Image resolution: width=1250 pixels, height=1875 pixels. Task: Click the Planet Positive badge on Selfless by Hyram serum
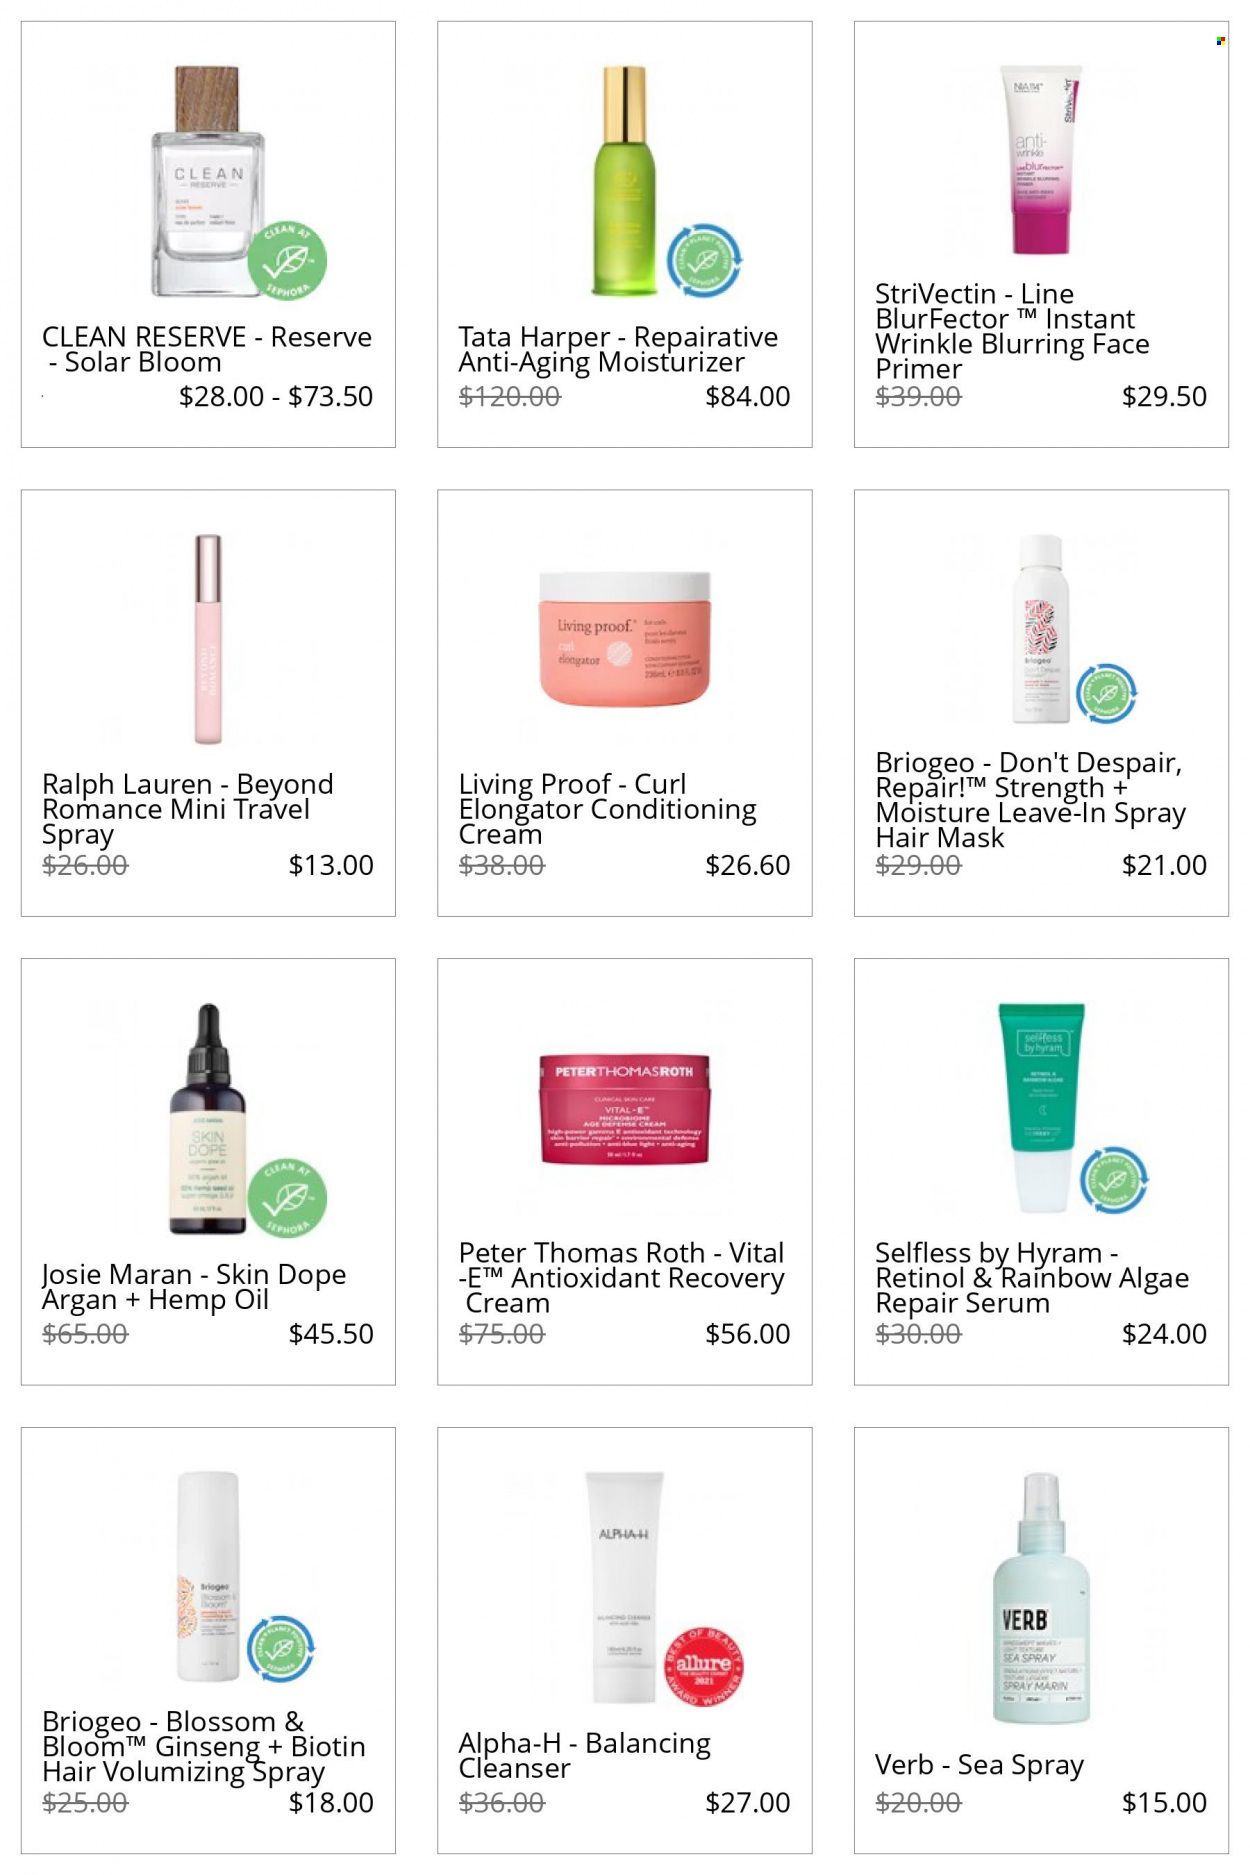click(1114, 1178)
